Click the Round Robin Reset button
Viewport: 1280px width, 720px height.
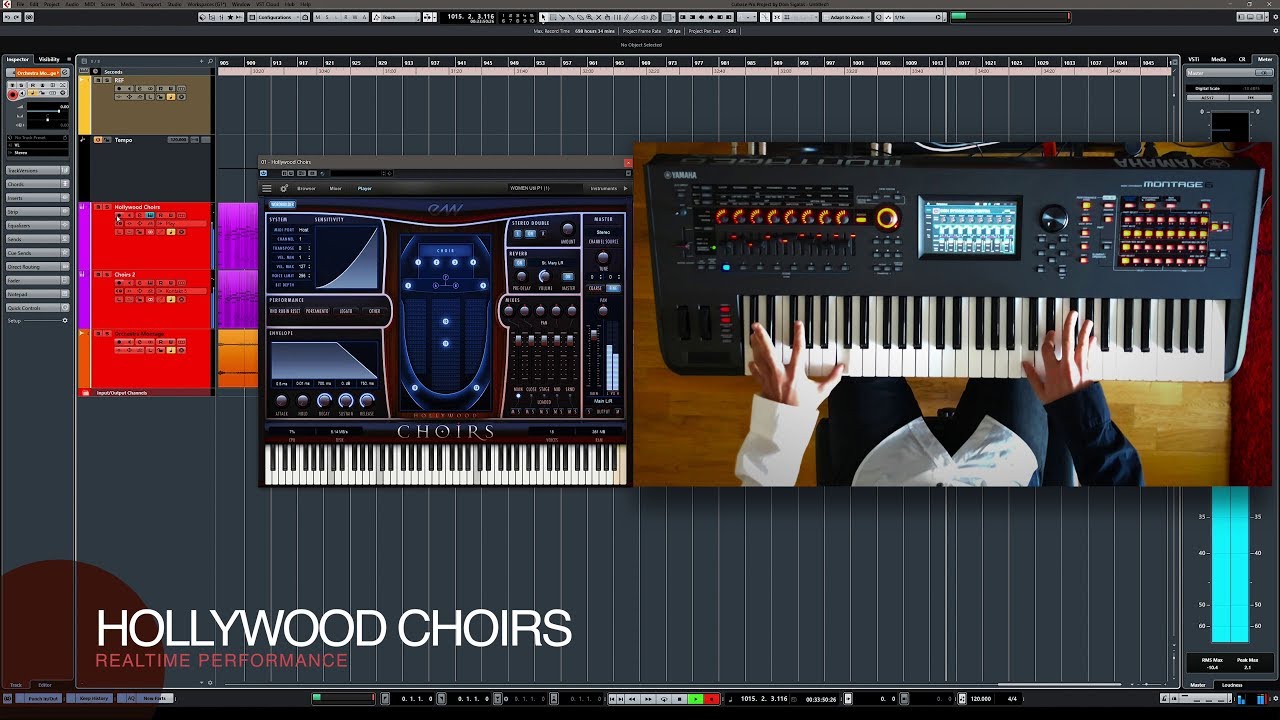285,311
